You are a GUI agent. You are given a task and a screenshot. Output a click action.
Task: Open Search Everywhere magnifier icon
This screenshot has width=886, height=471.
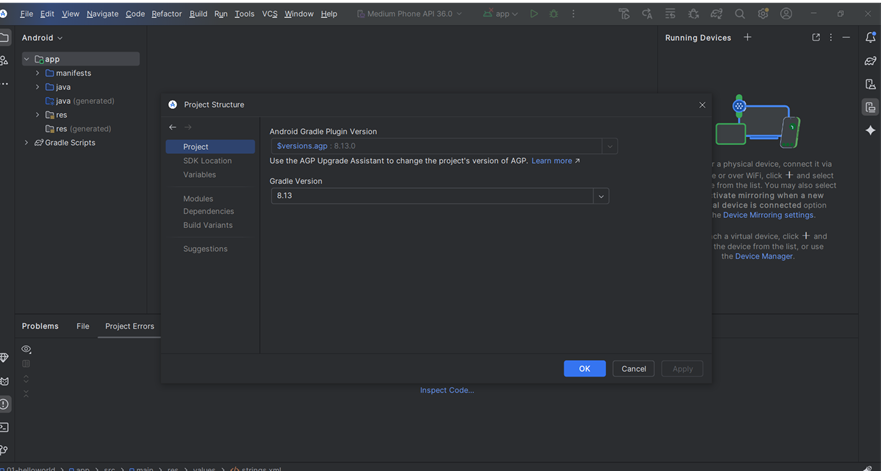coord(740,14)
